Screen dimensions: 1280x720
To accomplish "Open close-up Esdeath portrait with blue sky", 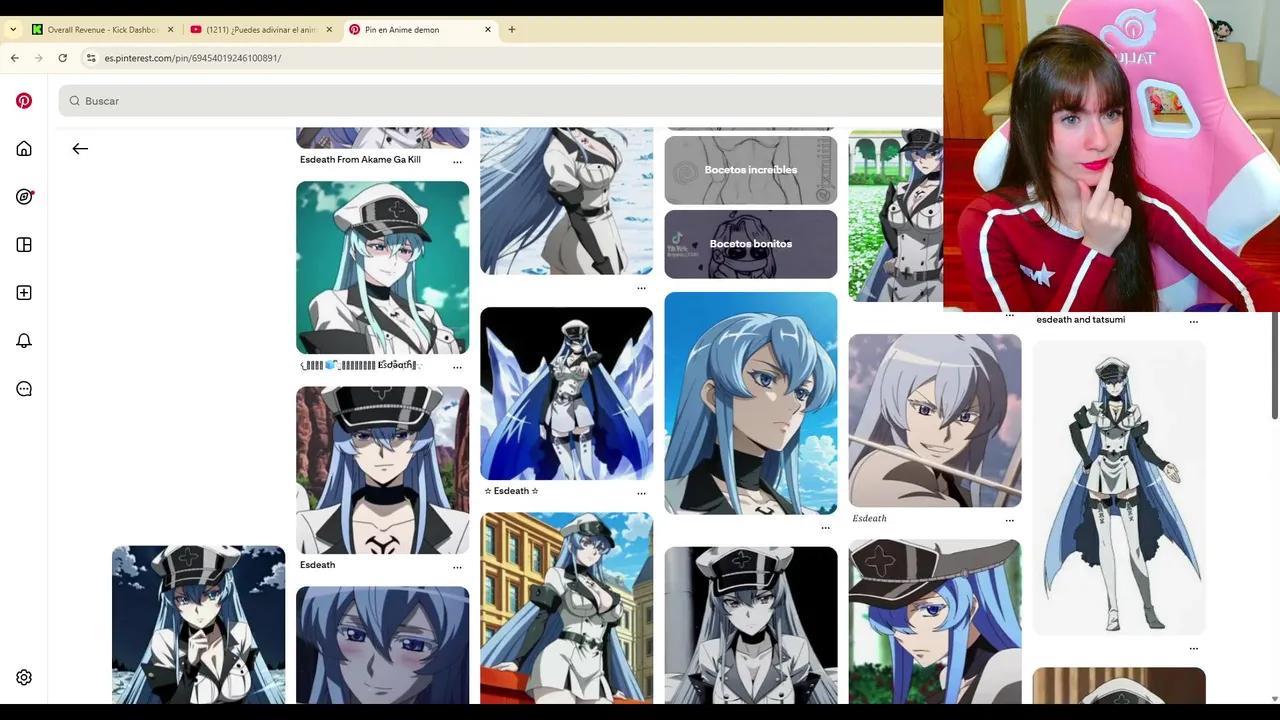I will tap(751, 403).
